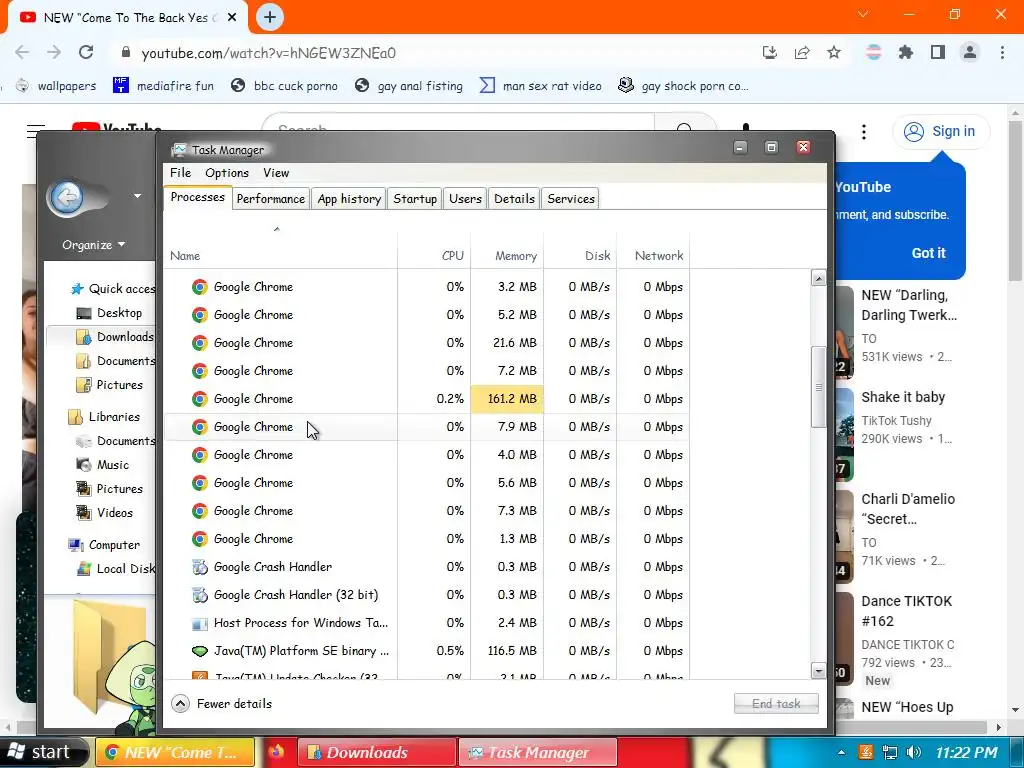Open YouTube's three-dot settings menu
Viewport: 1024px width, 768px height.
click(864, 132)
